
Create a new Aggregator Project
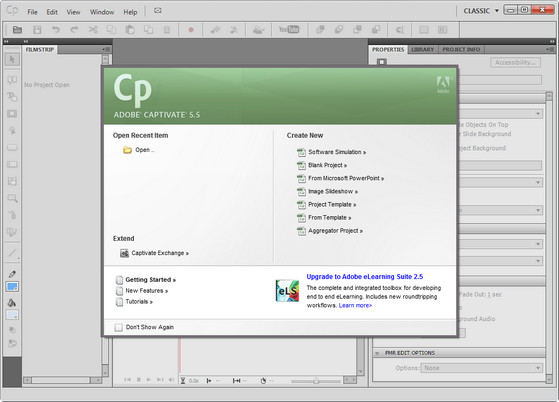tap(335, 231)
